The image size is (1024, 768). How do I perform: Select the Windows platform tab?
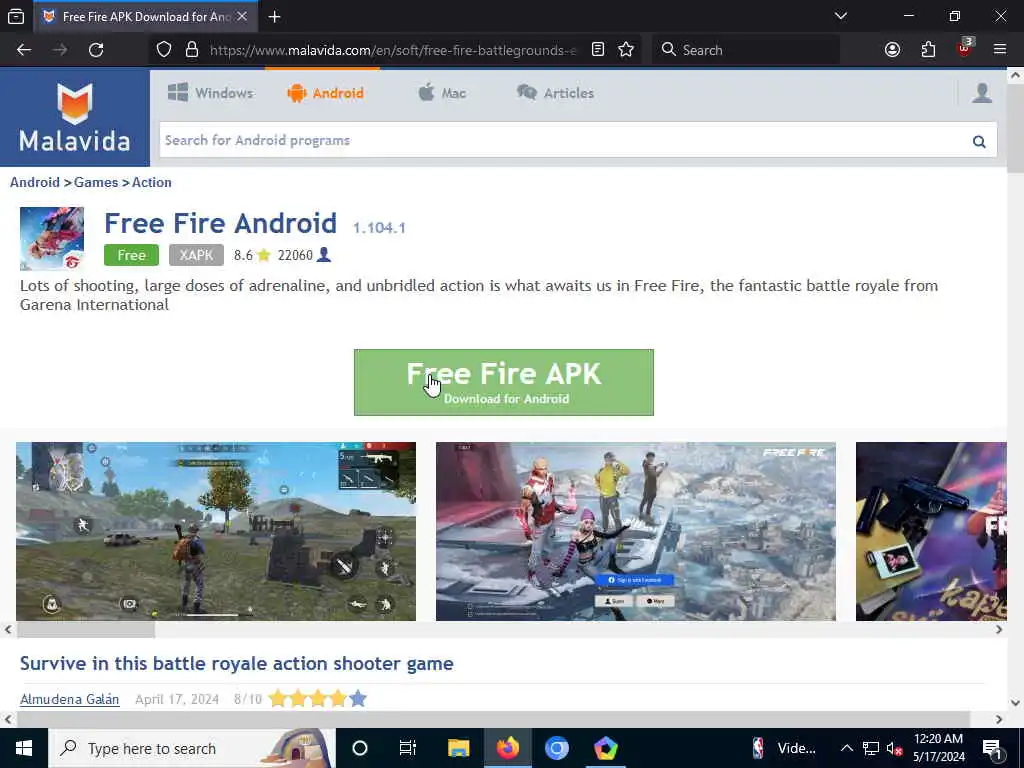click(x=210, y=93)
